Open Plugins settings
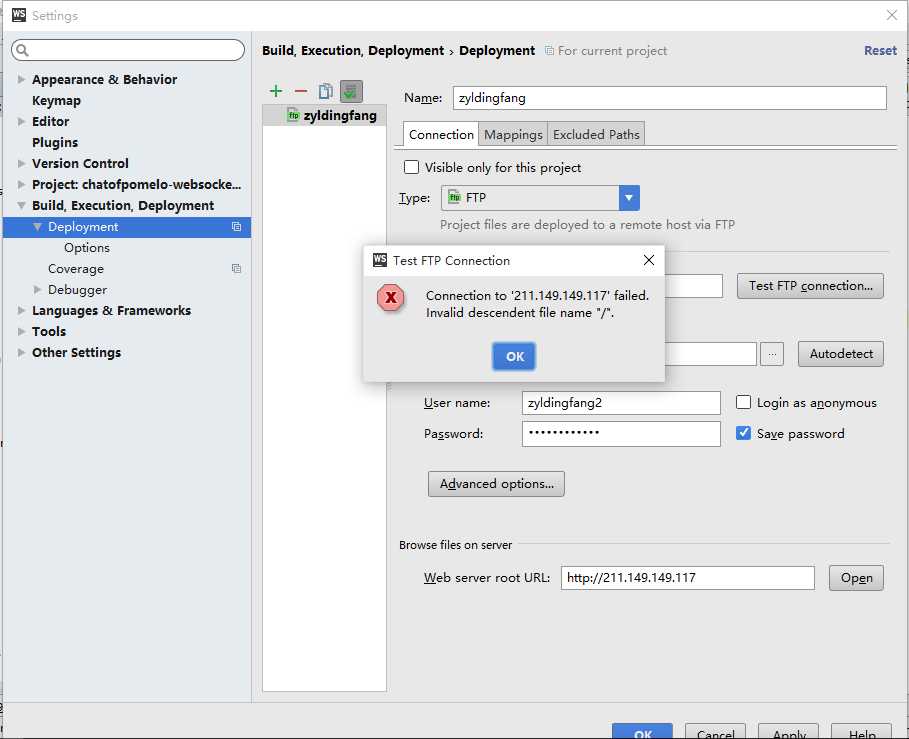 55,143
